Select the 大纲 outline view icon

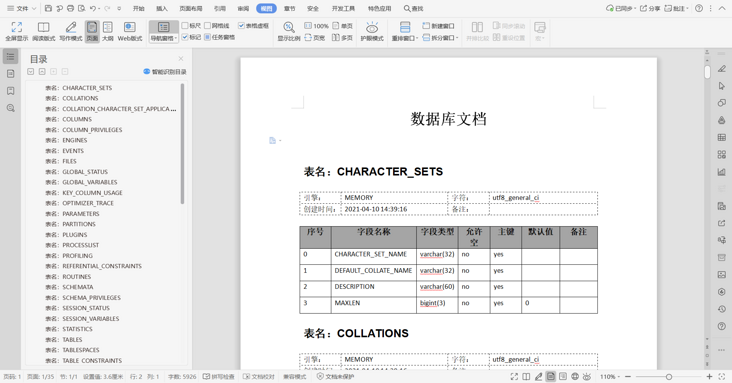coord(108,31)
